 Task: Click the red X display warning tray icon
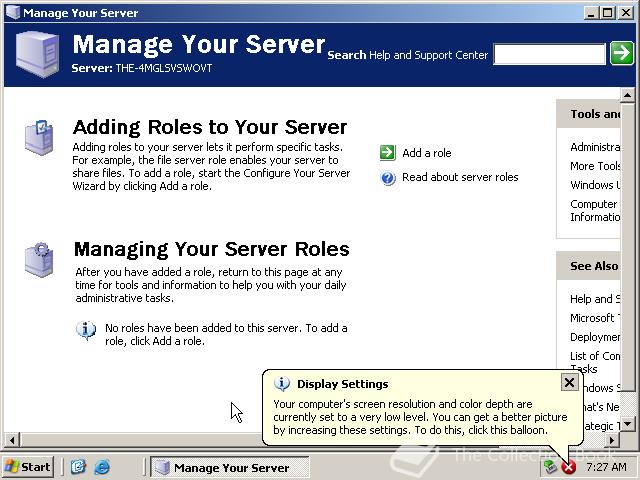pos(568,467)
